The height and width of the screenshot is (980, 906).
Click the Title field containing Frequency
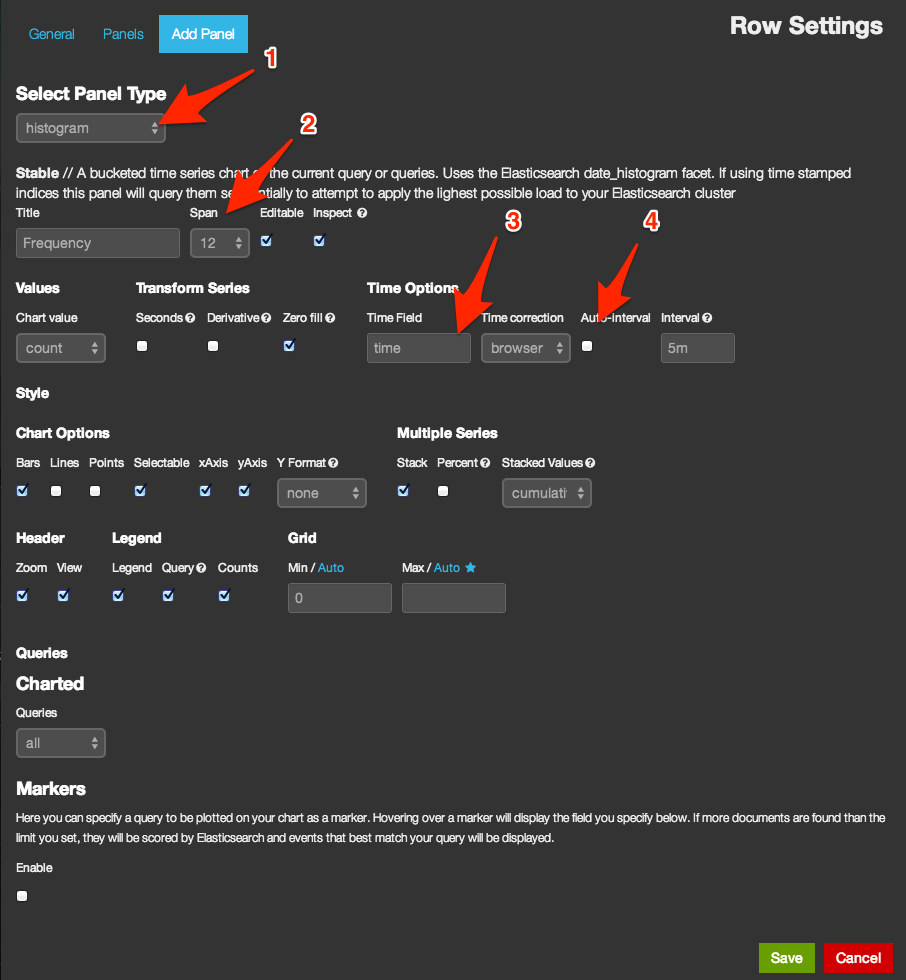(97, 243)
